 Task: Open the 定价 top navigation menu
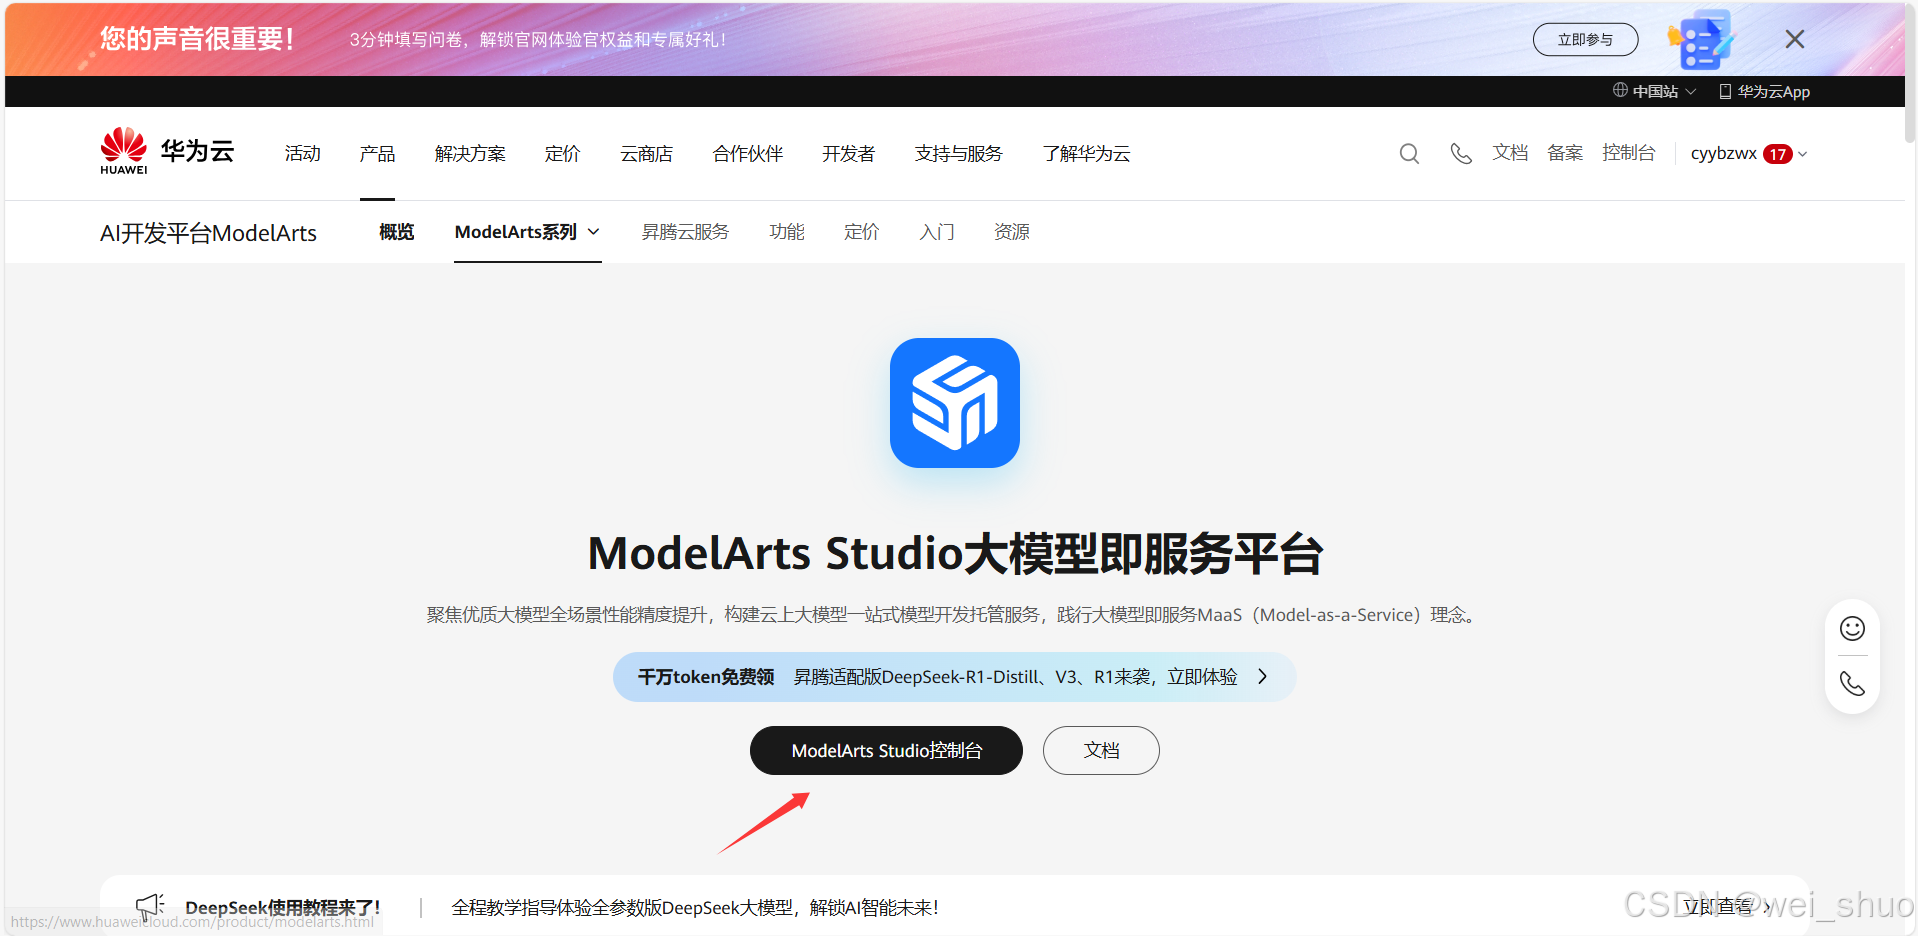click(562, 153)
